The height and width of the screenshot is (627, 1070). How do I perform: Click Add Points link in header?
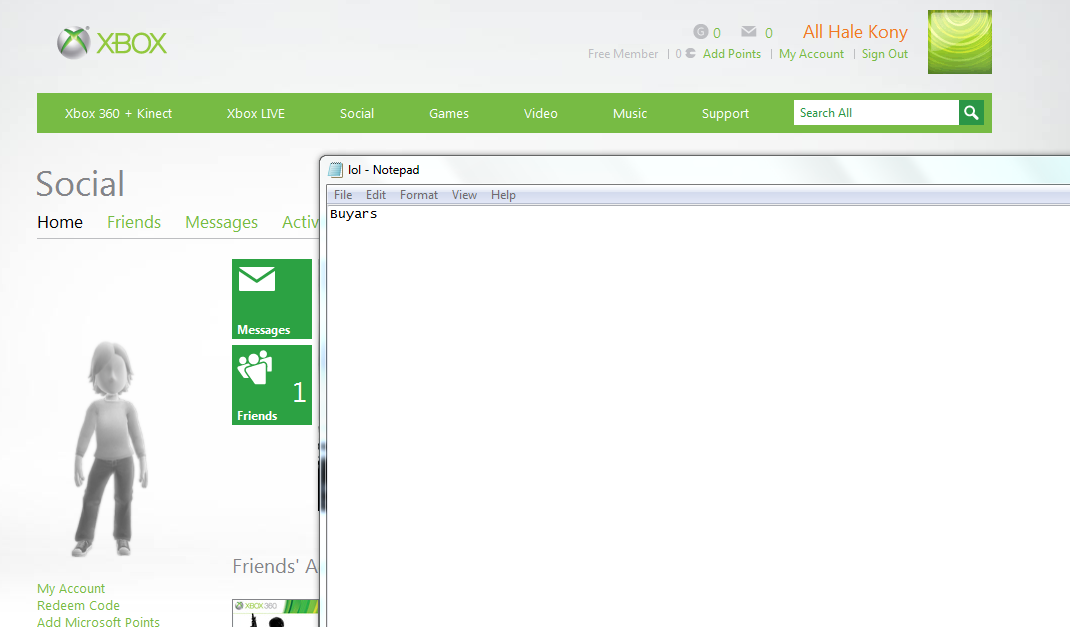pos(732,54)
